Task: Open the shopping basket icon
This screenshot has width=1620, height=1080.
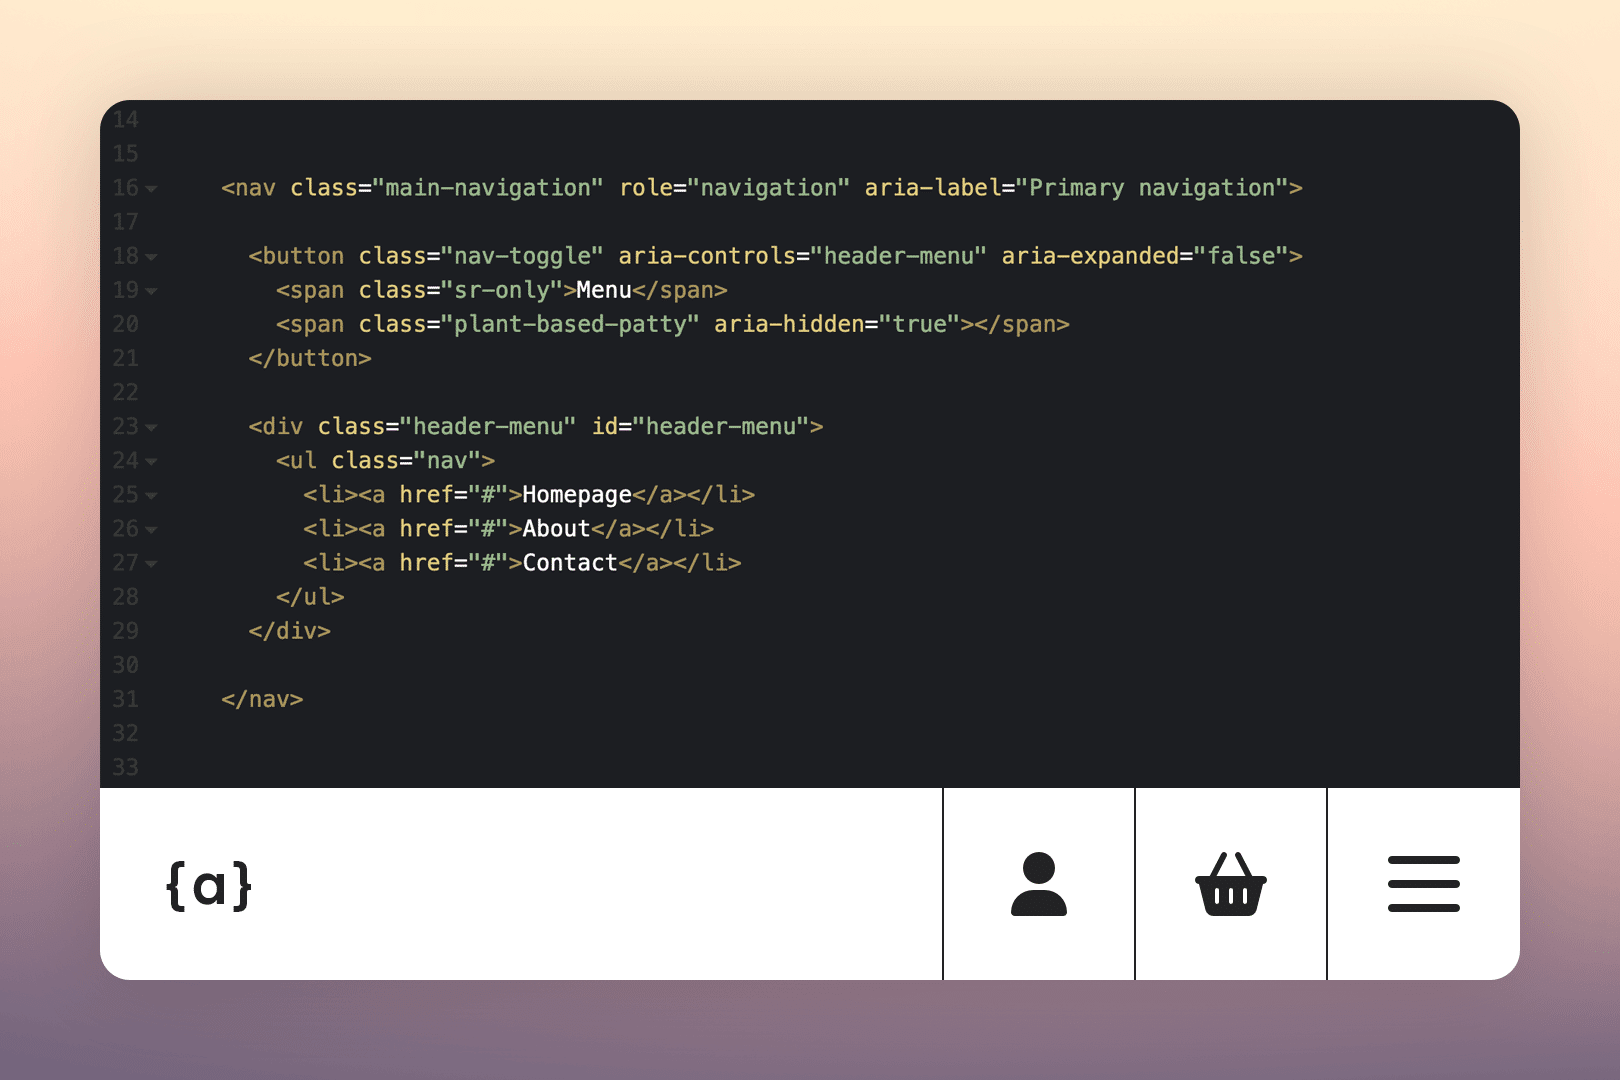Action: pyautogui.click(x=1231, y=884)
